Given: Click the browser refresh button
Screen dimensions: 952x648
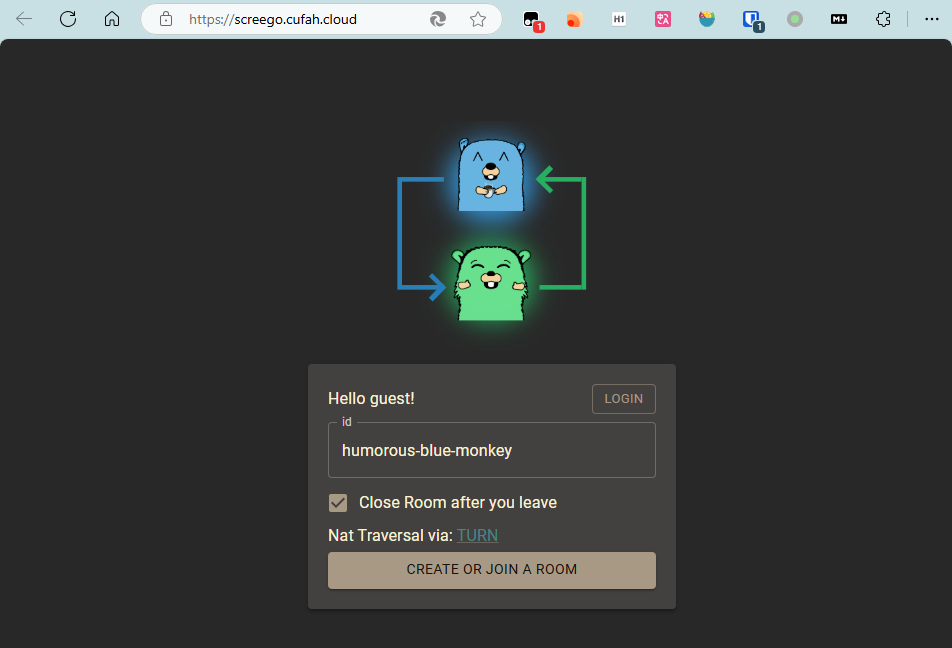Looking at the screenshot, I should [68, 19].
